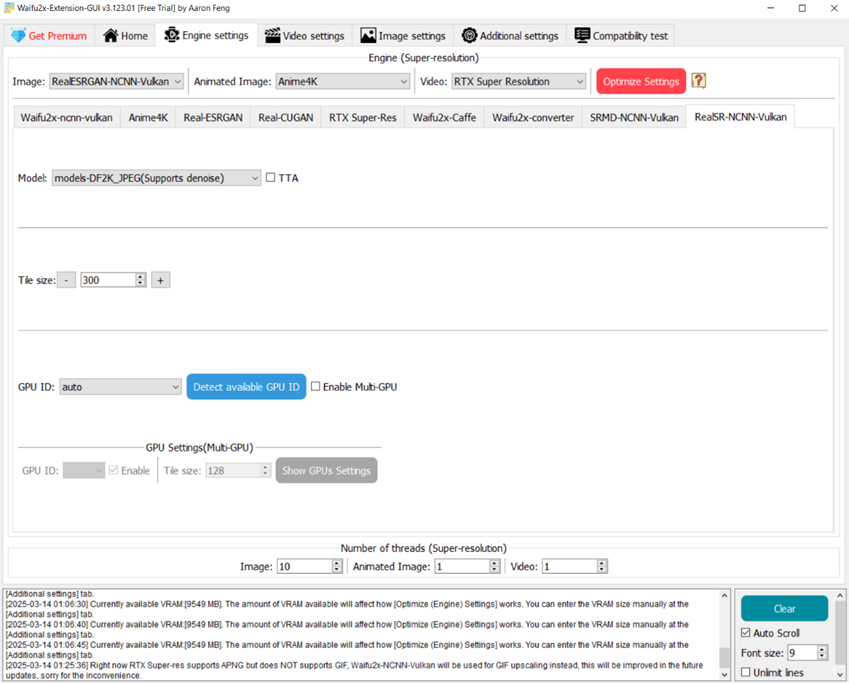The width and height of the screenshot is (849, 683).
Task: Click the Optimize Settings button
Action: [x=641, y=81]
